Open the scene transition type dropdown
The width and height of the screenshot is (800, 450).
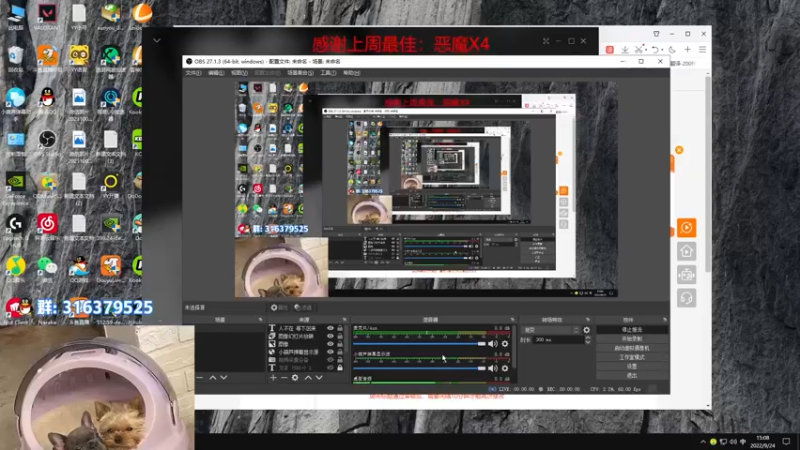(551, 330)
